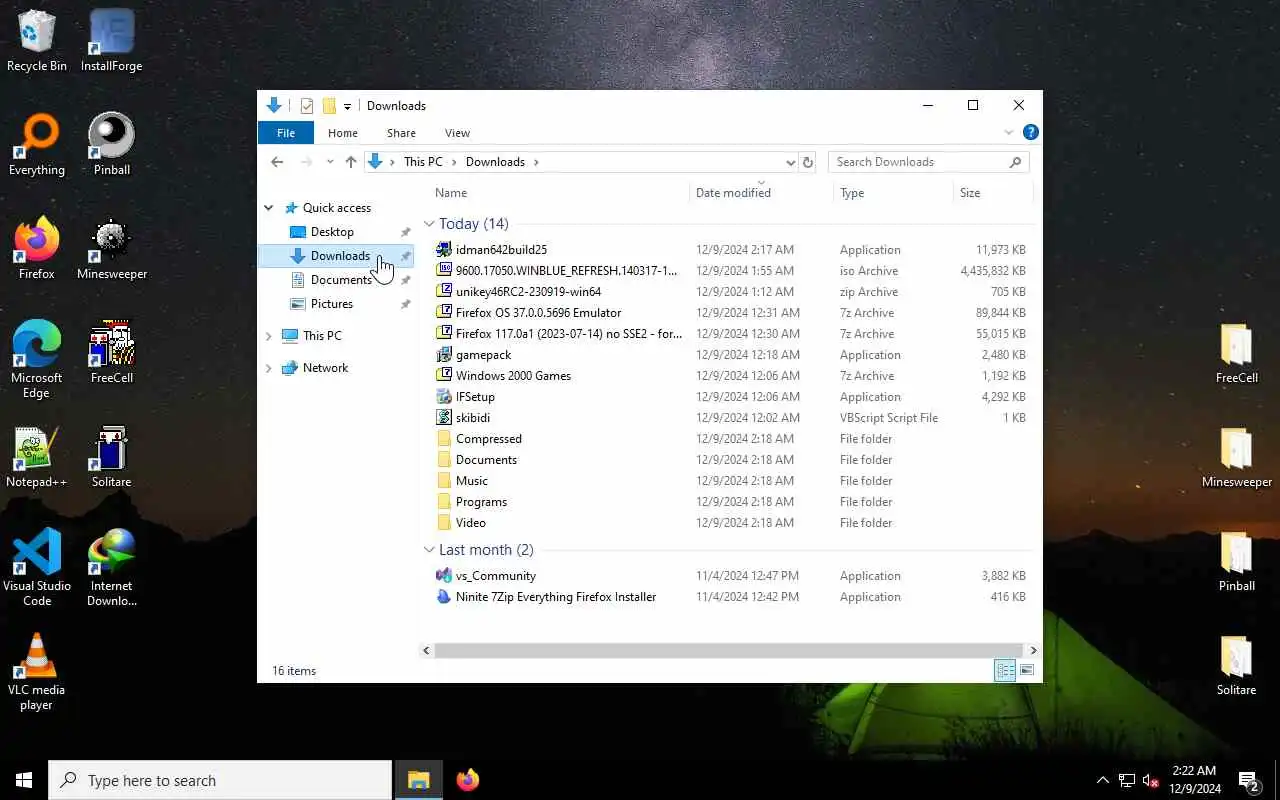
Task: Collapse the Last month (2) group
Action: [x=429, y=550]
